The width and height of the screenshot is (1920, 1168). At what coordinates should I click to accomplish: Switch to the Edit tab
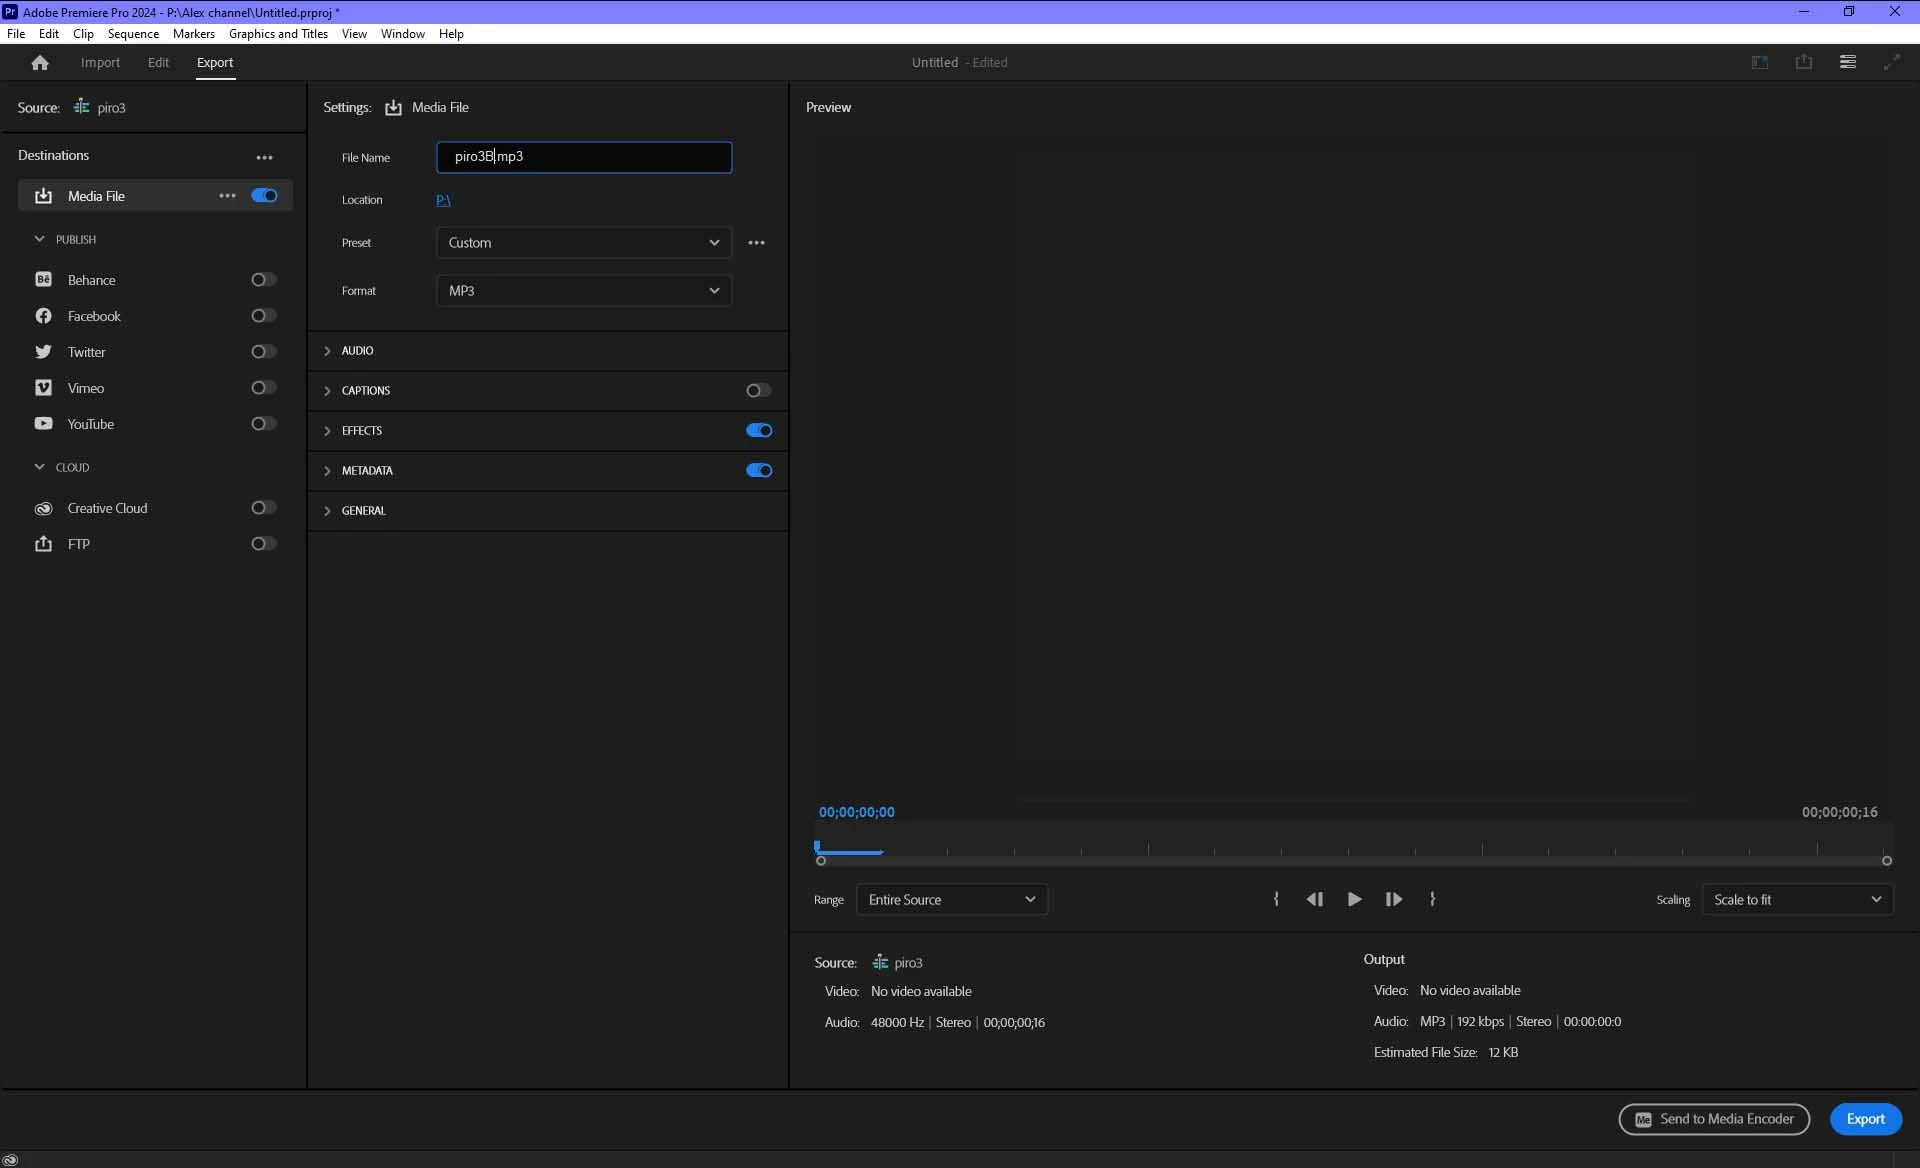[x=158, y=62]
